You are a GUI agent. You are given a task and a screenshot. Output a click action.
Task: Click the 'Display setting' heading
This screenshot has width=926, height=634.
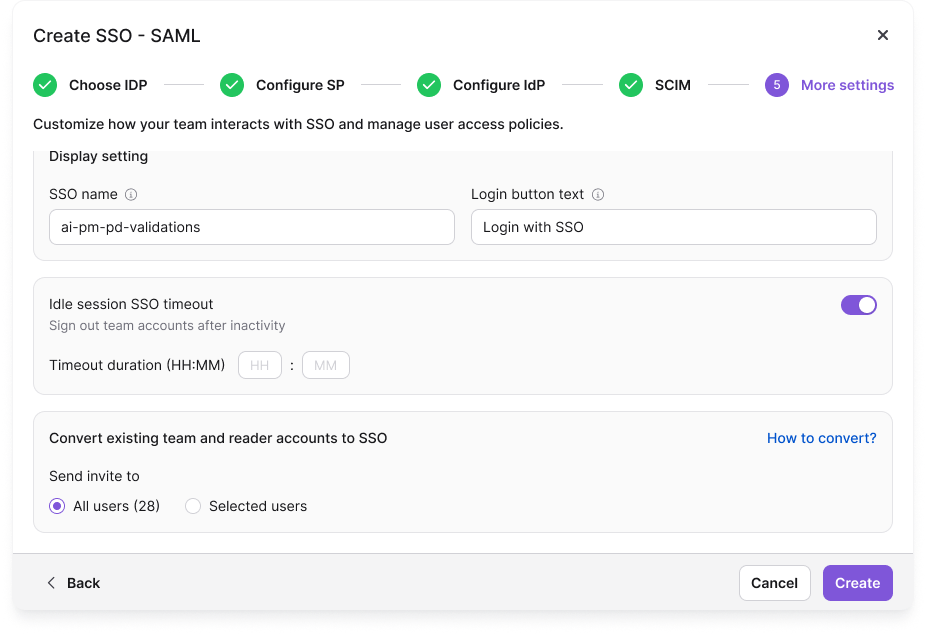[x=99, y=156]
